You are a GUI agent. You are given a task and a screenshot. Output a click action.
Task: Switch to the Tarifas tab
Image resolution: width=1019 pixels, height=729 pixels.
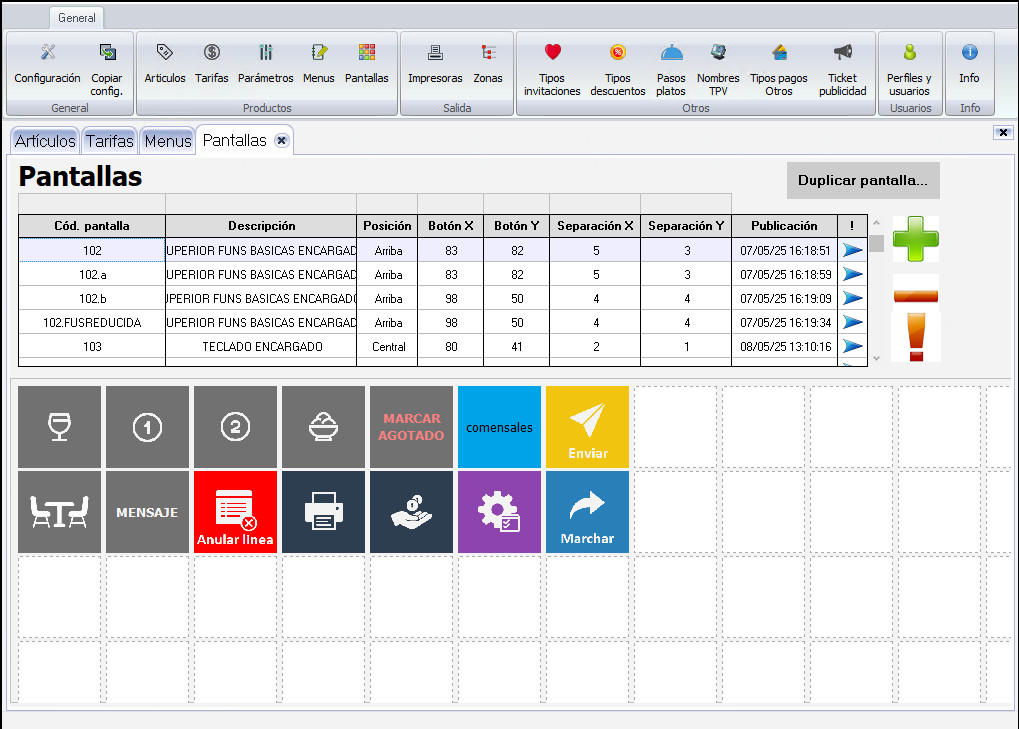coord(109,141)
